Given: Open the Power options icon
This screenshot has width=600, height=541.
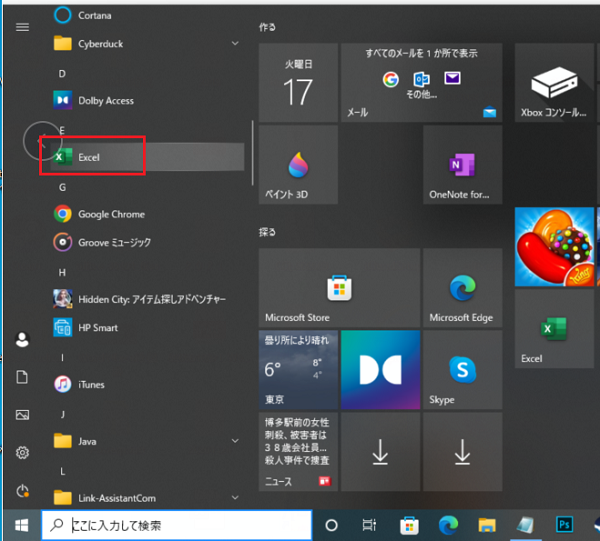Looking at the screenshot, I should coord(22,490).
